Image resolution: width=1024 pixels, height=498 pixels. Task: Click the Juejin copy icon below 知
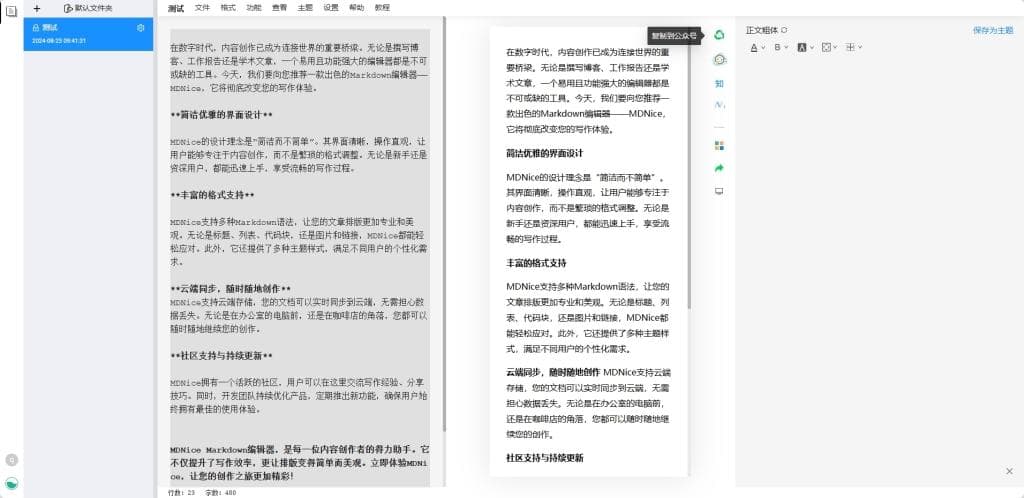coord(719,104)
